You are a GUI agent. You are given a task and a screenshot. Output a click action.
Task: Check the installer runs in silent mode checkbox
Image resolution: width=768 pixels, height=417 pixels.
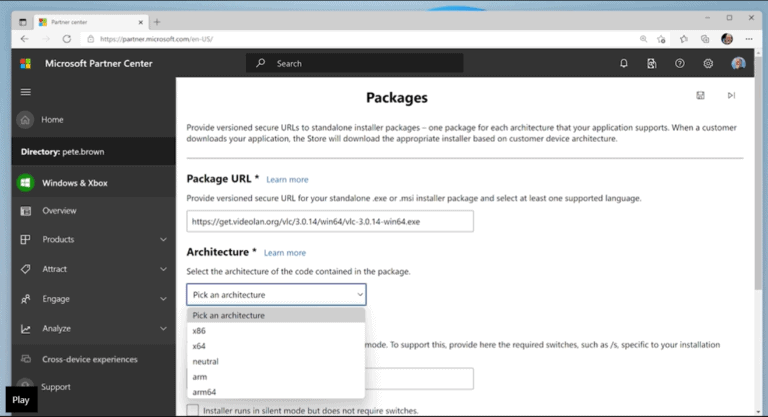click(193, 410)
